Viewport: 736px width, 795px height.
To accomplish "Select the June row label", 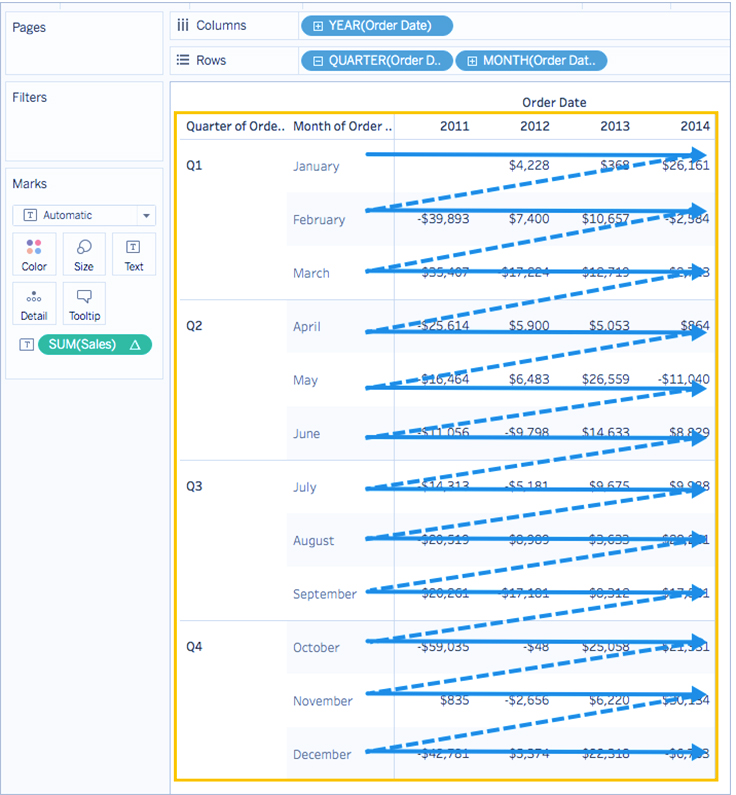I will pos(306,434).
